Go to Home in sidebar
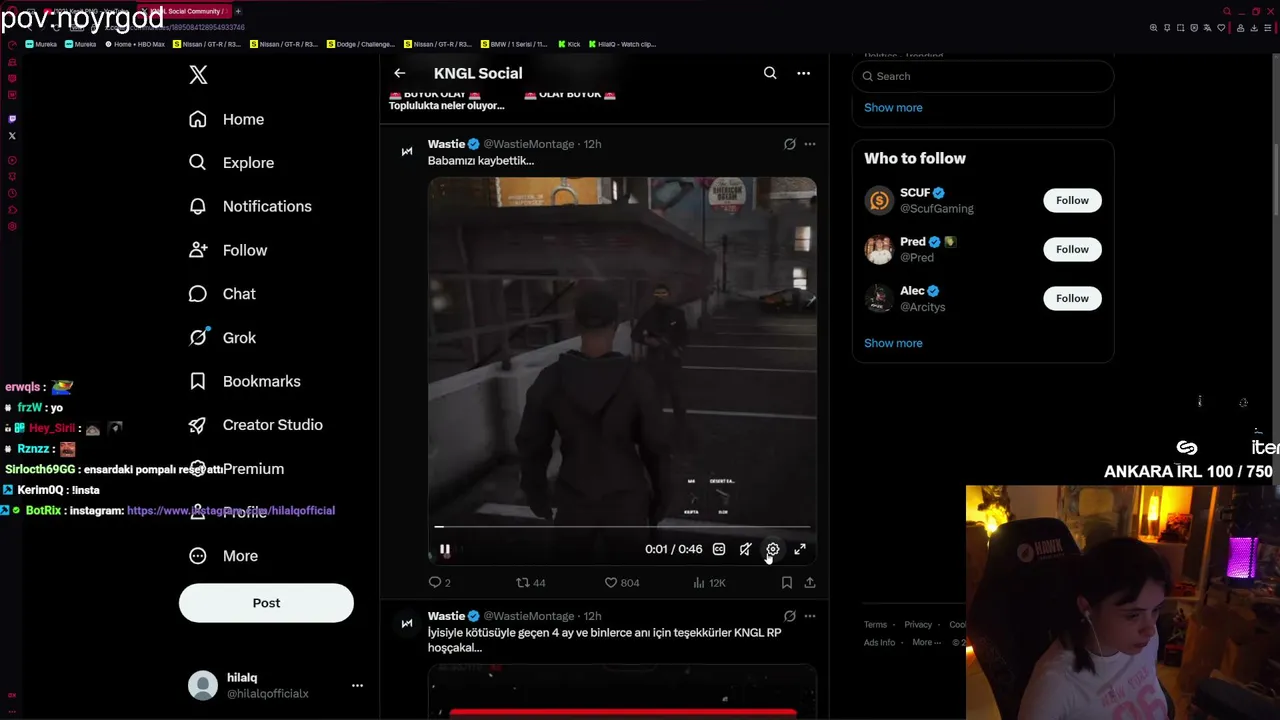Screen dimensions: 1280x720 (227, 119)
